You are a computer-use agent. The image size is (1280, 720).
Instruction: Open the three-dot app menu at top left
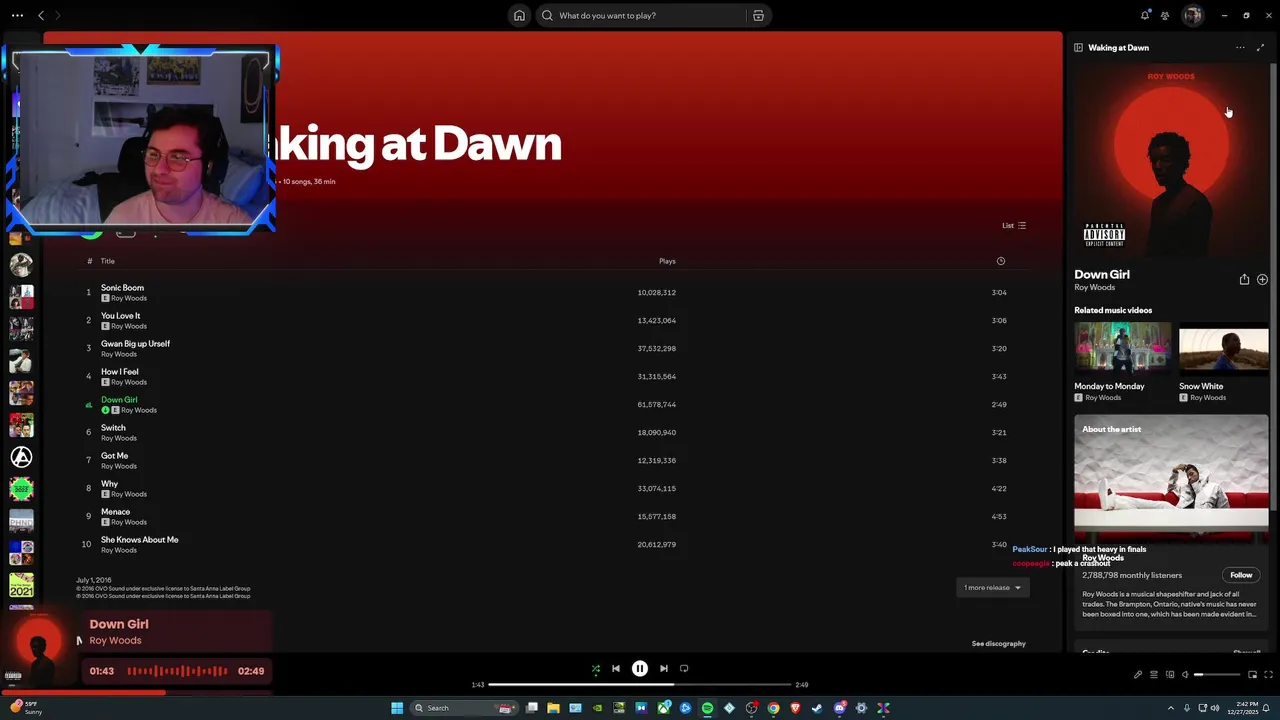pos(17,15)
